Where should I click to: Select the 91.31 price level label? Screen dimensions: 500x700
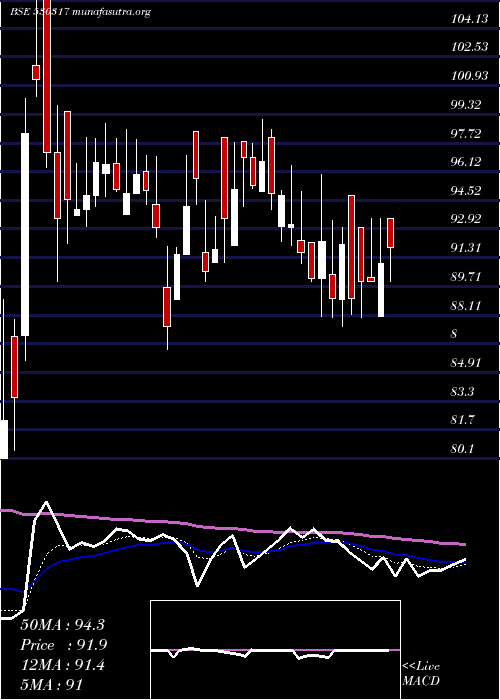point(466,248)
